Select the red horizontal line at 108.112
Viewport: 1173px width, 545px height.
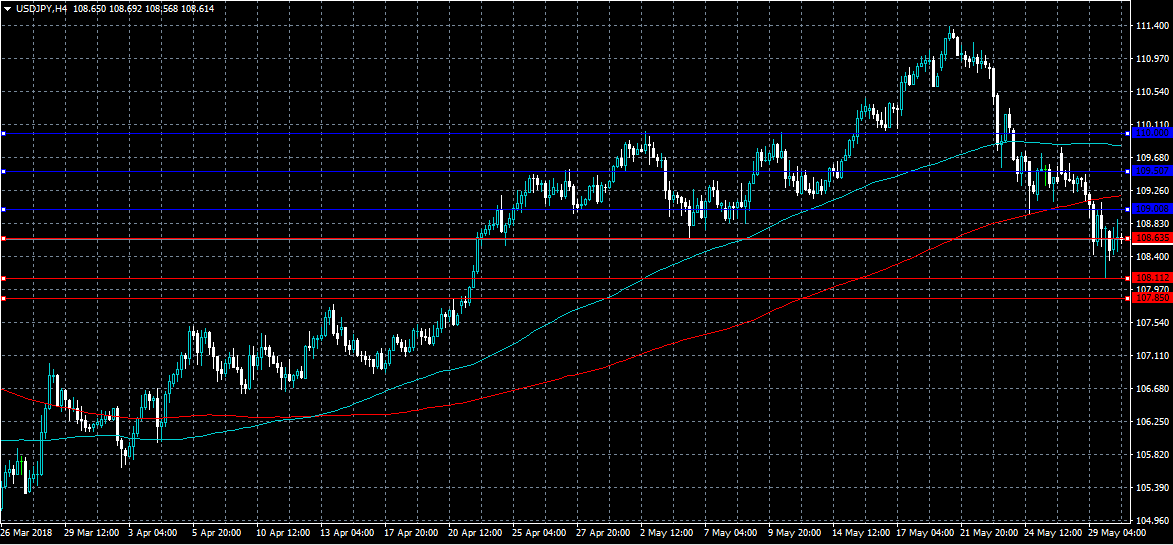pyautogui.click(x=565, y=278)
